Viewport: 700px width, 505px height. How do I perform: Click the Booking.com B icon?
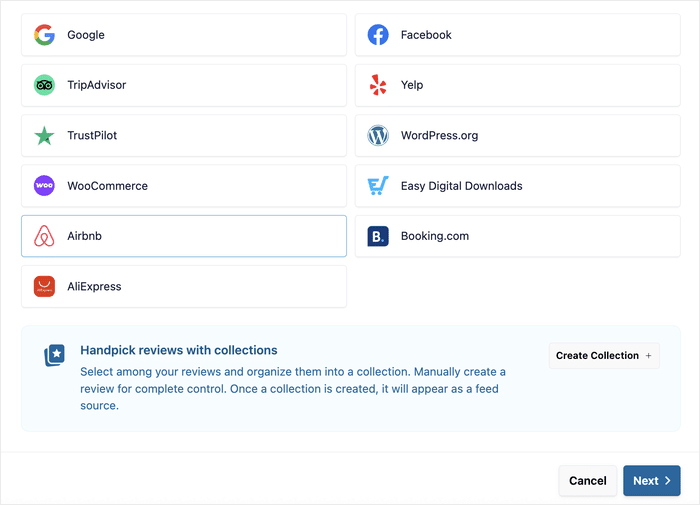point(378,236)
